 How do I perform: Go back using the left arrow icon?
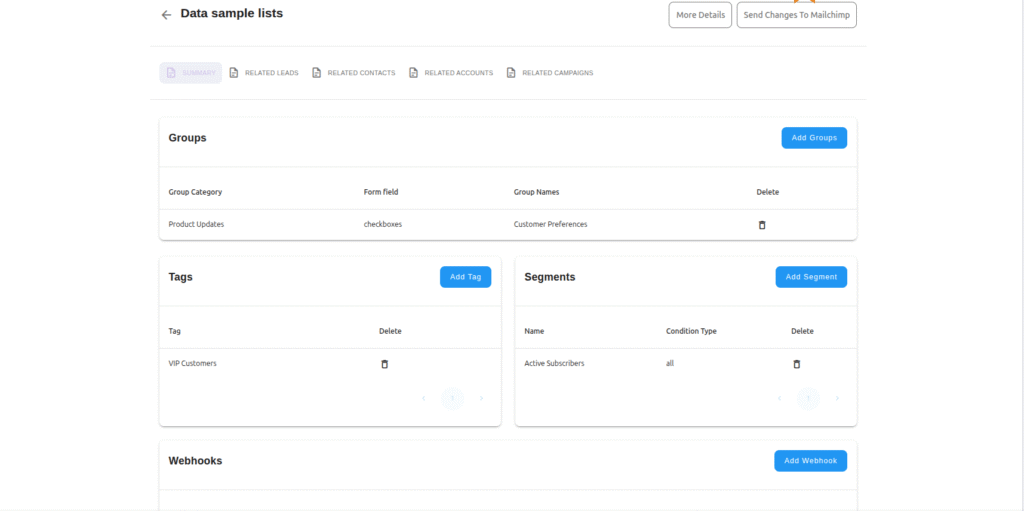167,14
